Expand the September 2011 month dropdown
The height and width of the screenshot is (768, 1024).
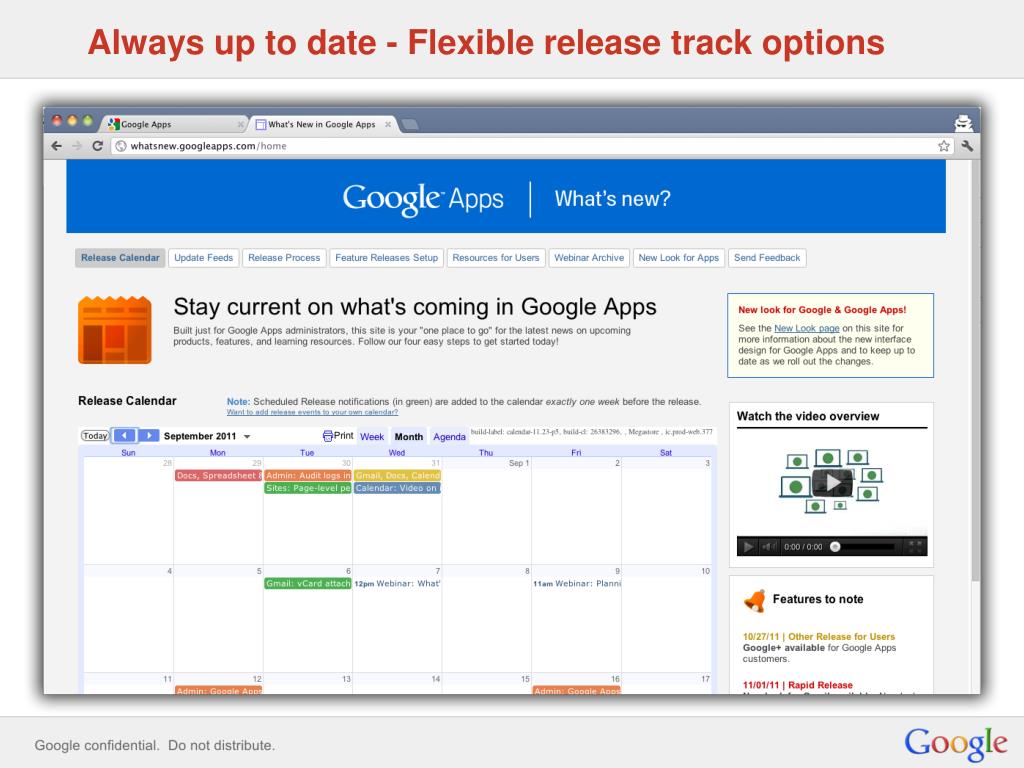pos(247,436)
